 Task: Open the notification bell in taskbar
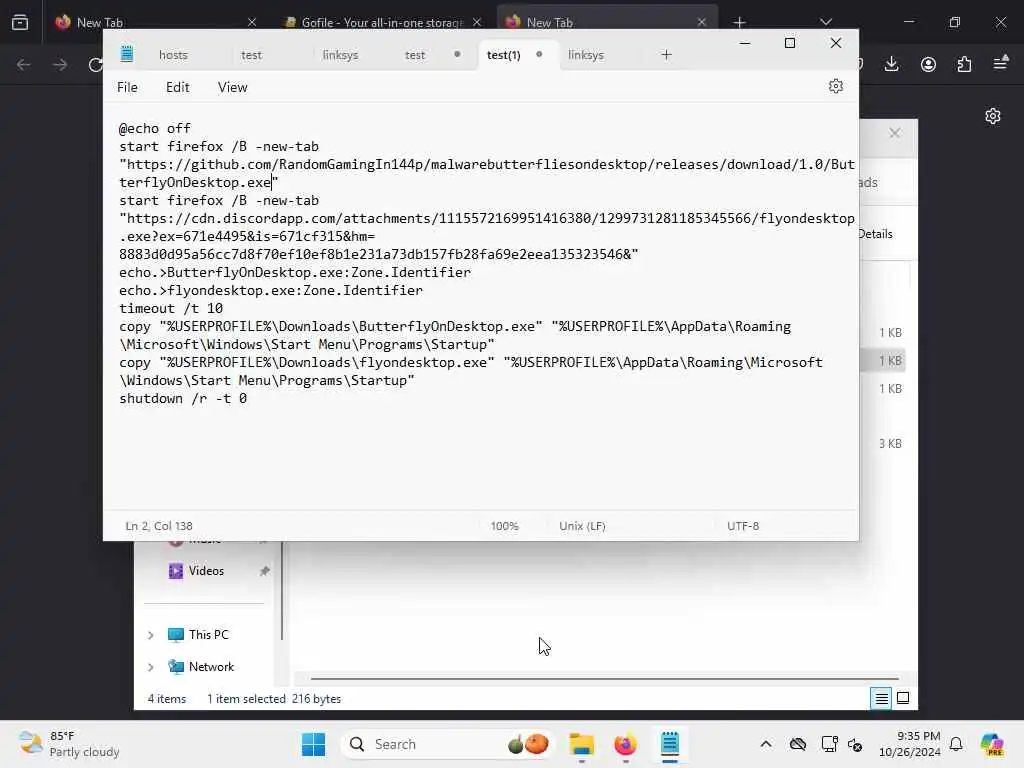click(956, 744)
